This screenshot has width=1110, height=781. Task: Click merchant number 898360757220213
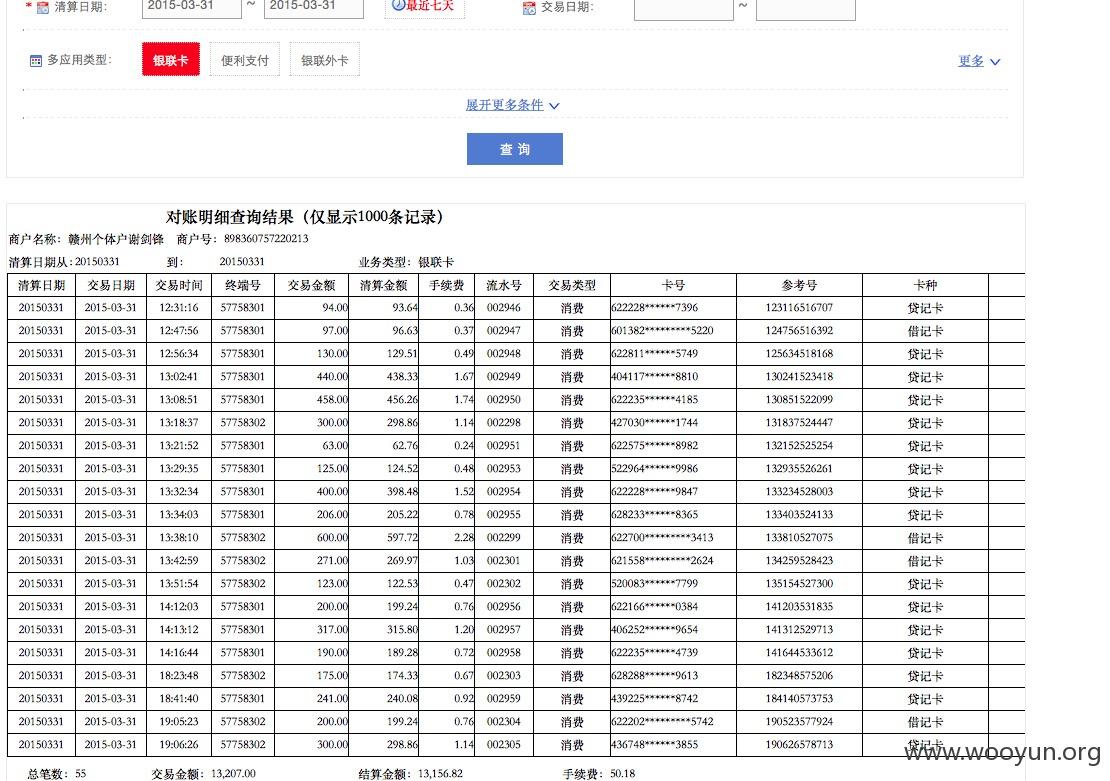(266, 239)
